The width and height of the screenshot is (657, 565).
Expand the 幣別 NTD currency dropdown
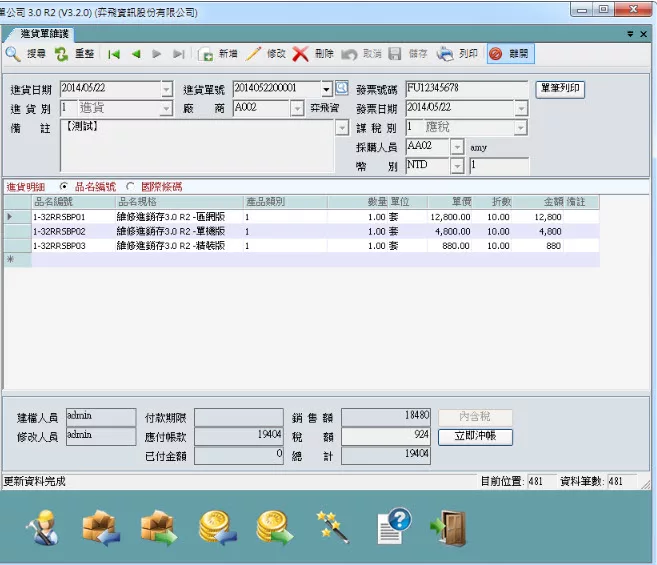pyautogui.click(x=458, y=166)
